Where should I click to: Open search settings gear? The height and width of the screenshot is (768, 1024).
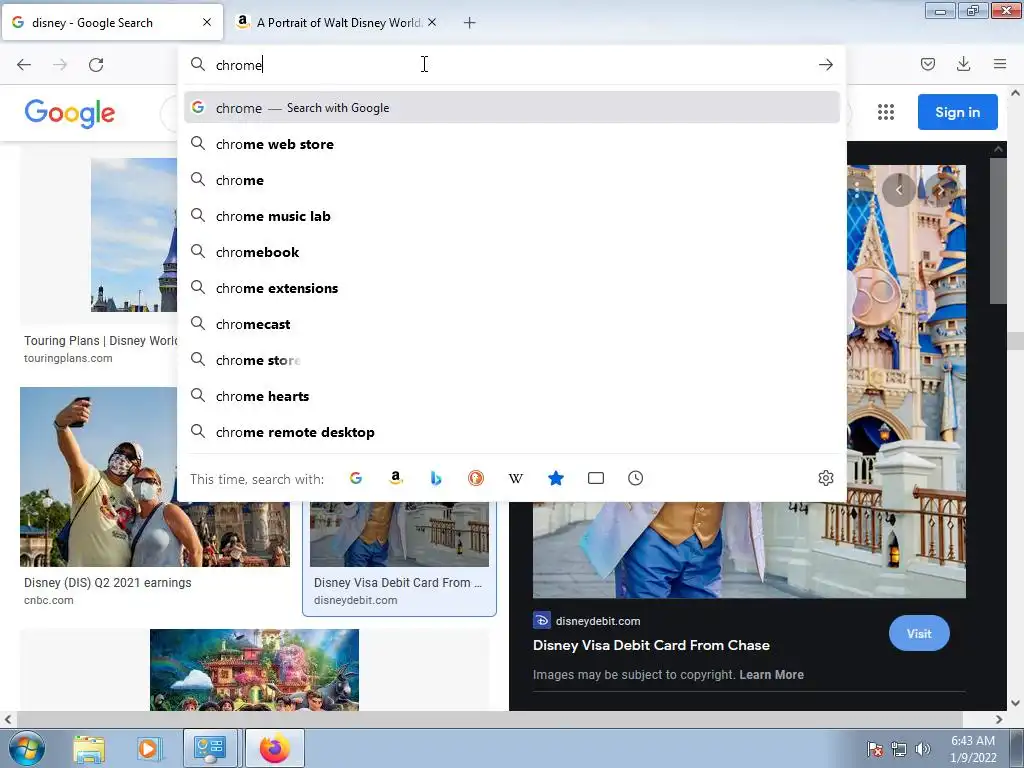click(825, 478)
